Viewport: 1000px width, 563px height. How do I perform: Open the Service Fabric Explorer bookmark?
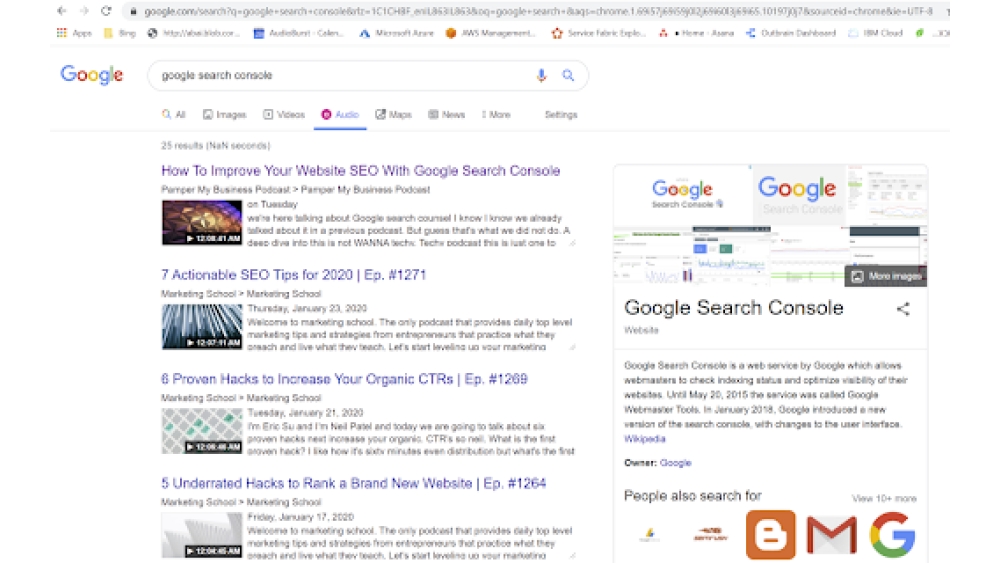599,33
